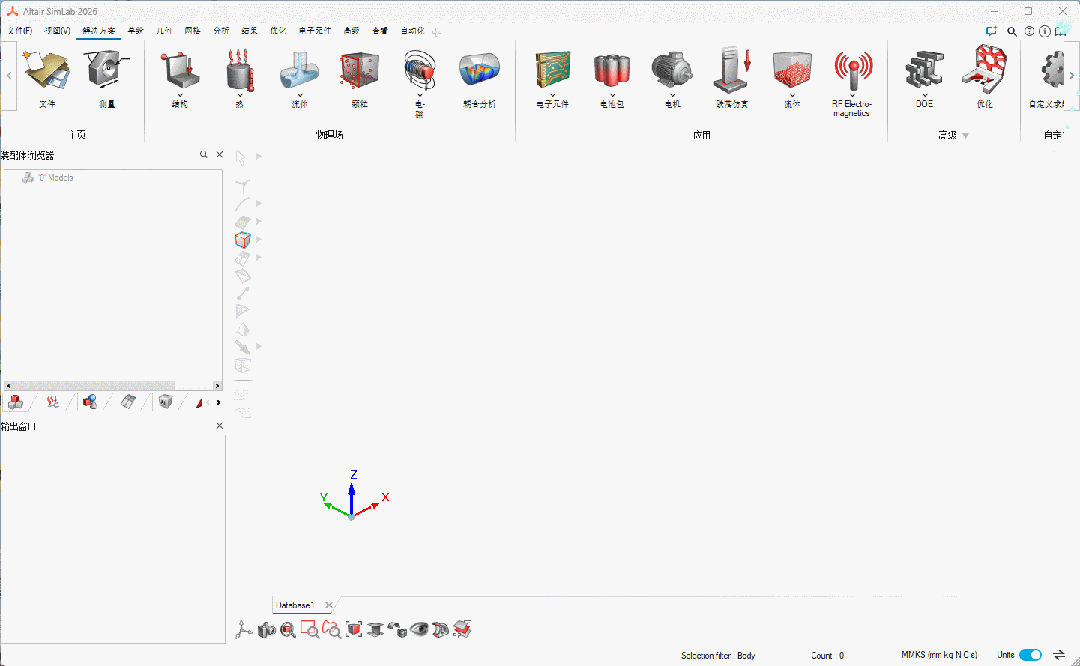Image resolution: width=1080 pixels, height=666 pixels.
Task: Switch to the 网格 ribbon tab
Action: click(x=192, y=31)
